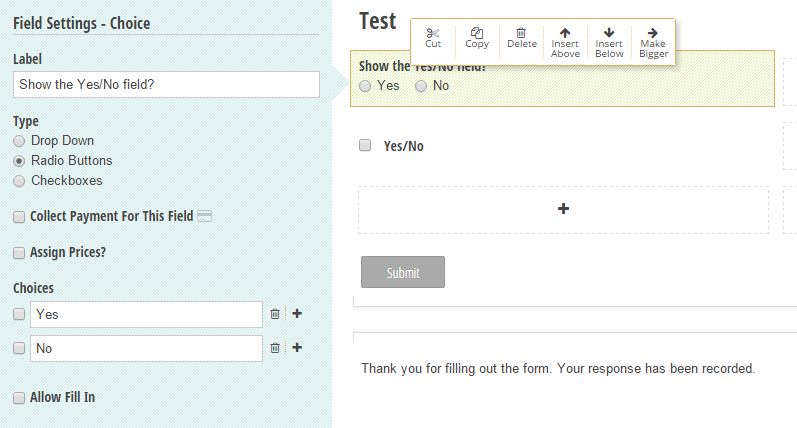Click the Copy icon in the field toolbar
797x428 pixels.
click(477, 33)
